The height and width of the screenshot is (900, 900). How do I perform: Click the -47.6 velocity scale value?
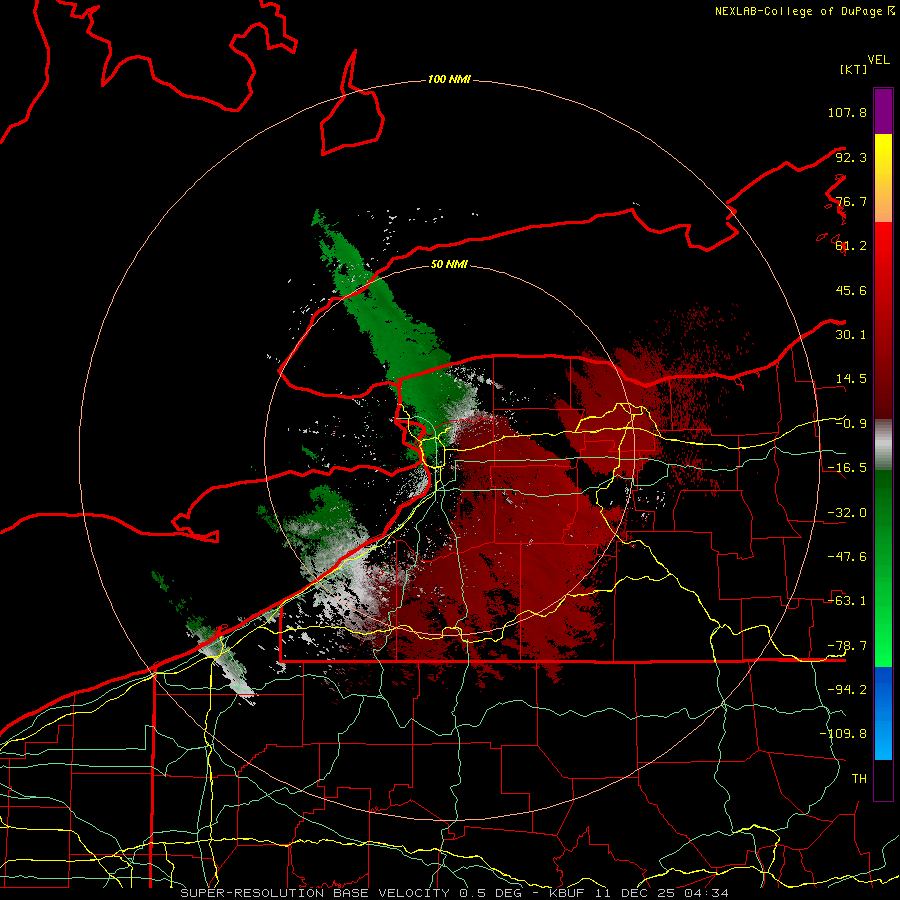[847, 557]
